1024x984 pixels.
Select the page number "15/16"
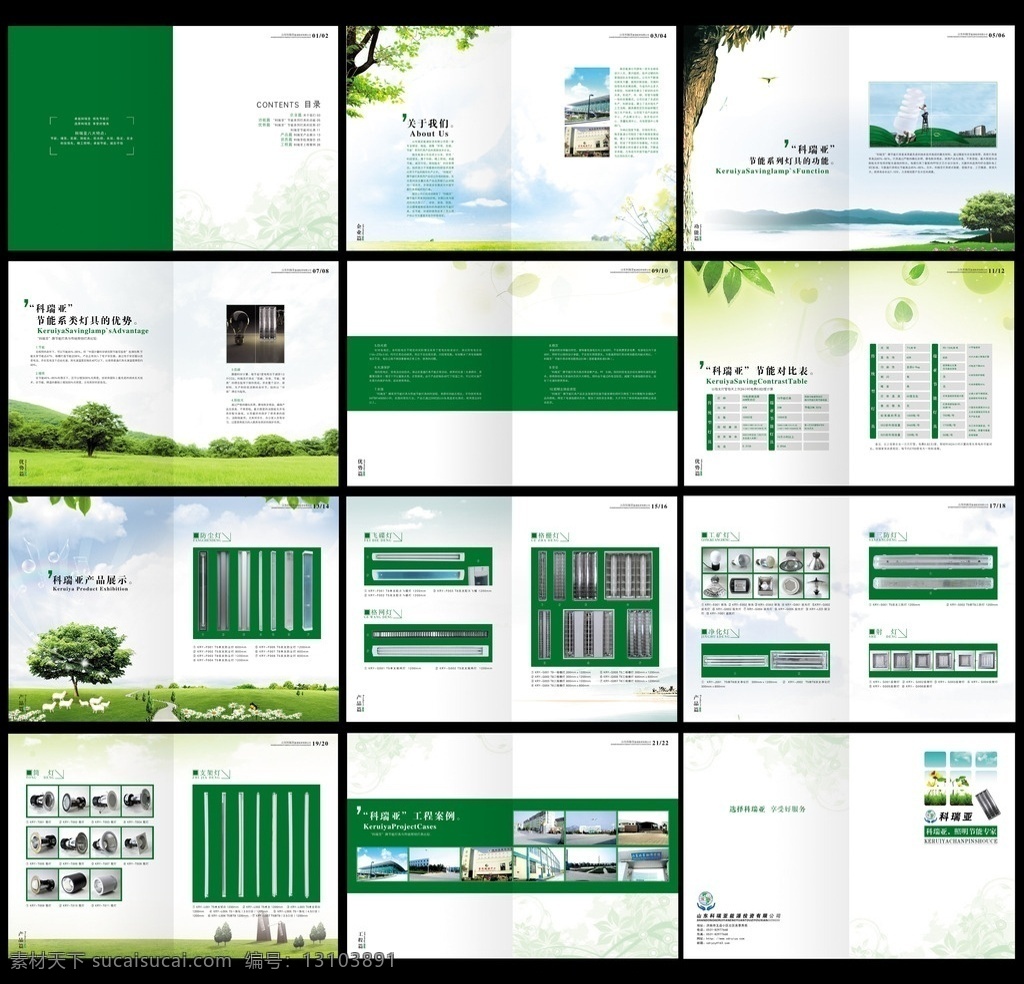[x=660, y=507]
